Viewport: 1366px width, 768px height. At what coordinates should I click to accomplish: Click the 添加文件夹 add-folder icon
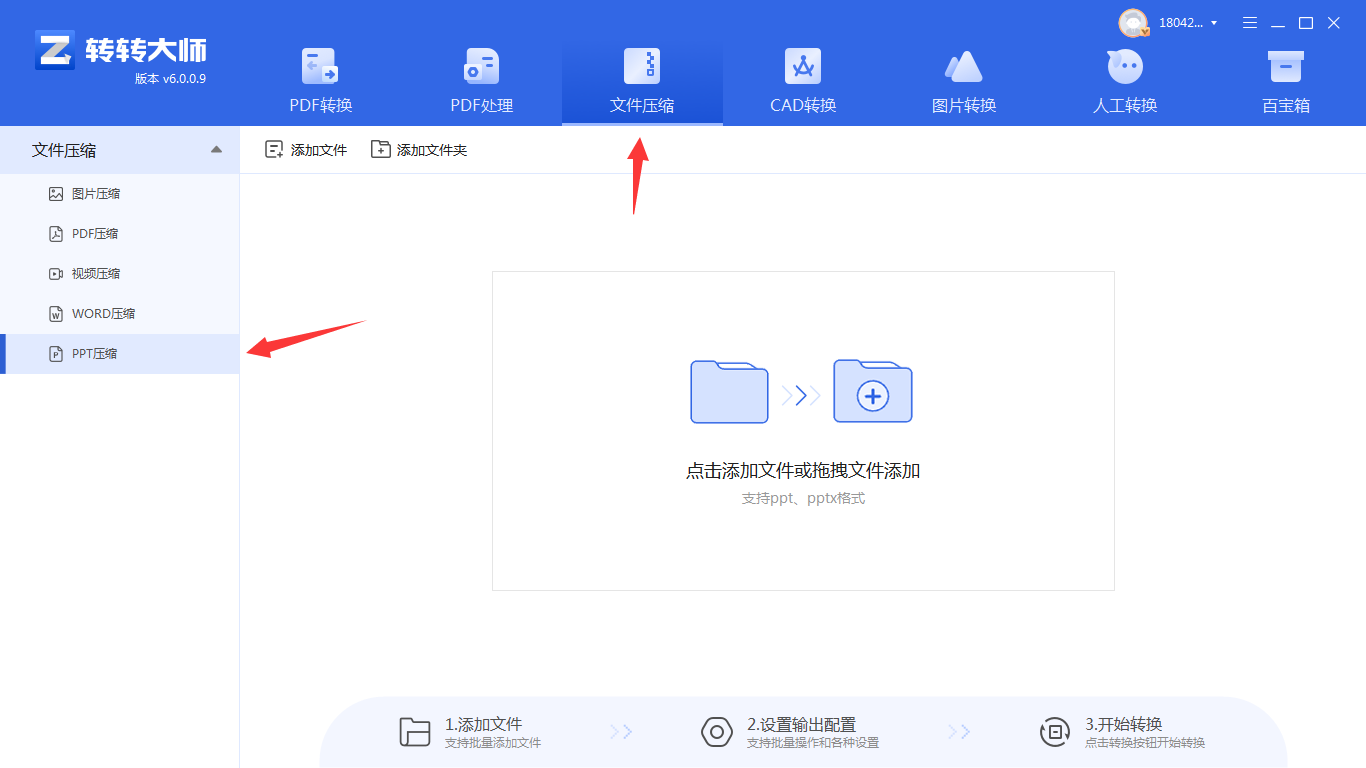click(380, 150)
